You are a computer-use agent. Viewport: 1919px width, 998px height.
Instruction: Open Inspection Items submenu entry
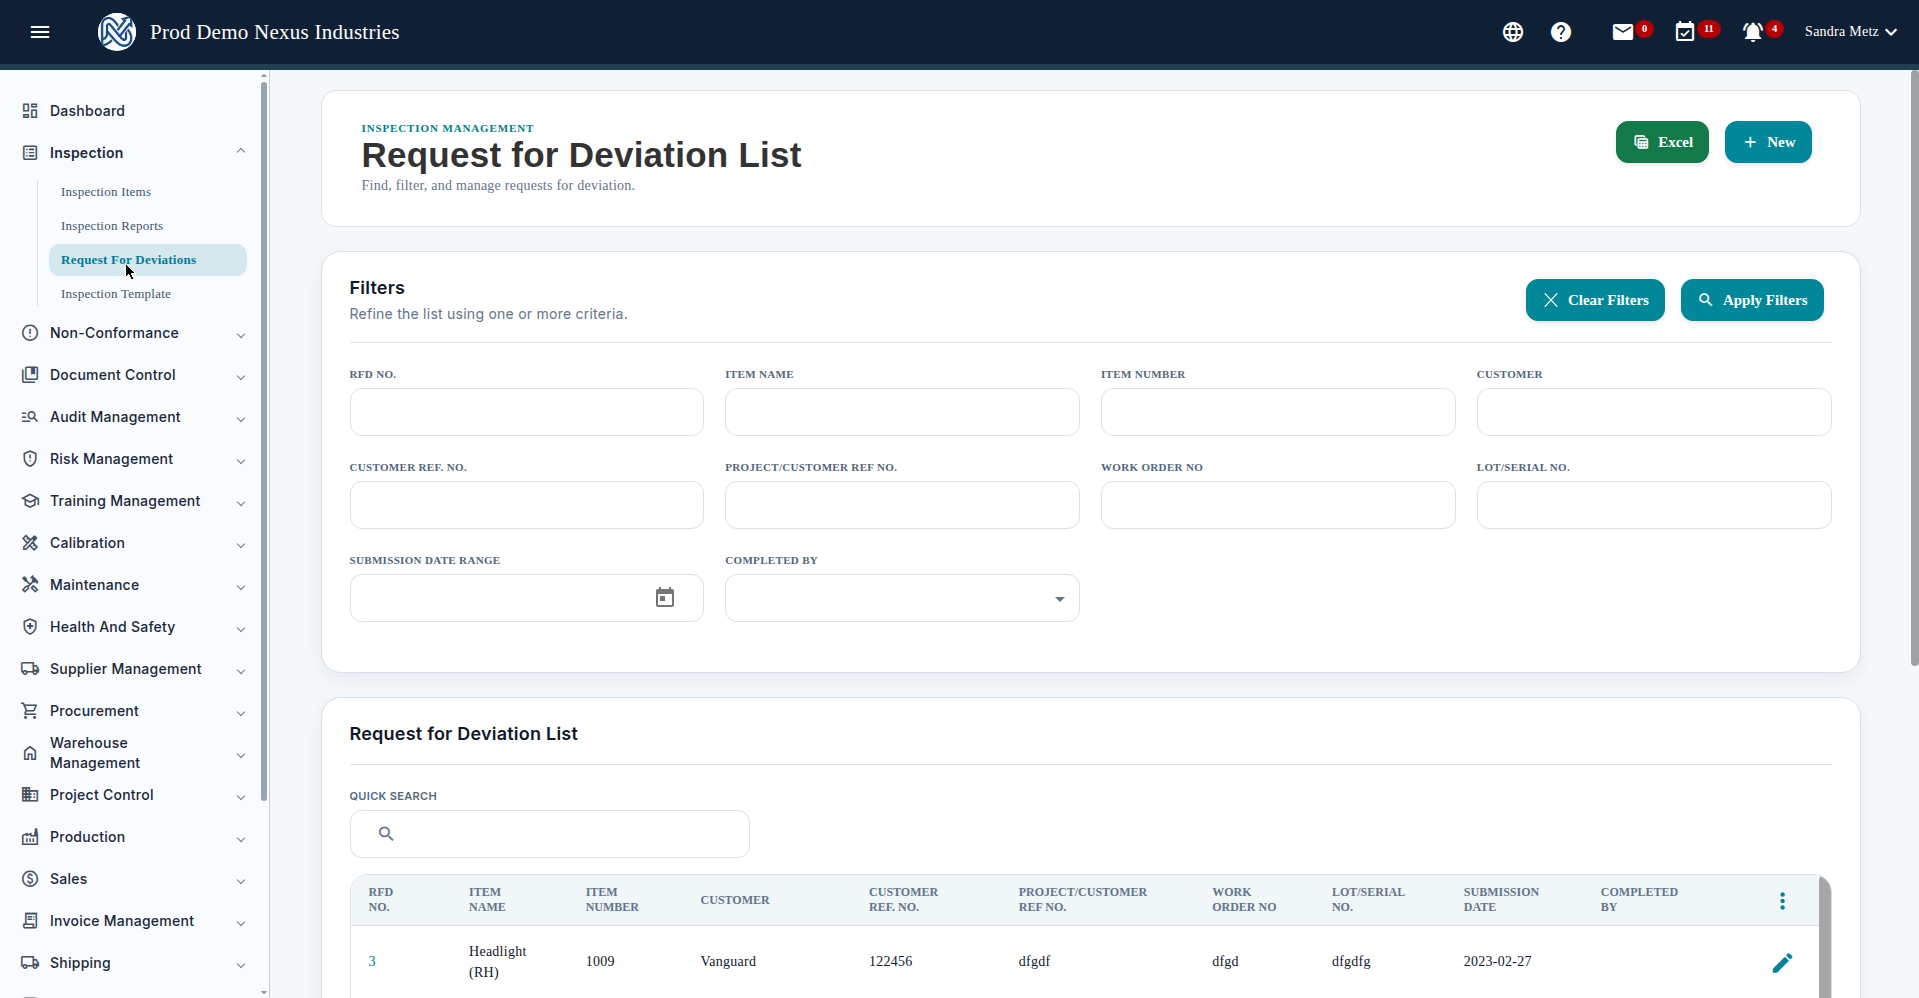coord(106,192)
